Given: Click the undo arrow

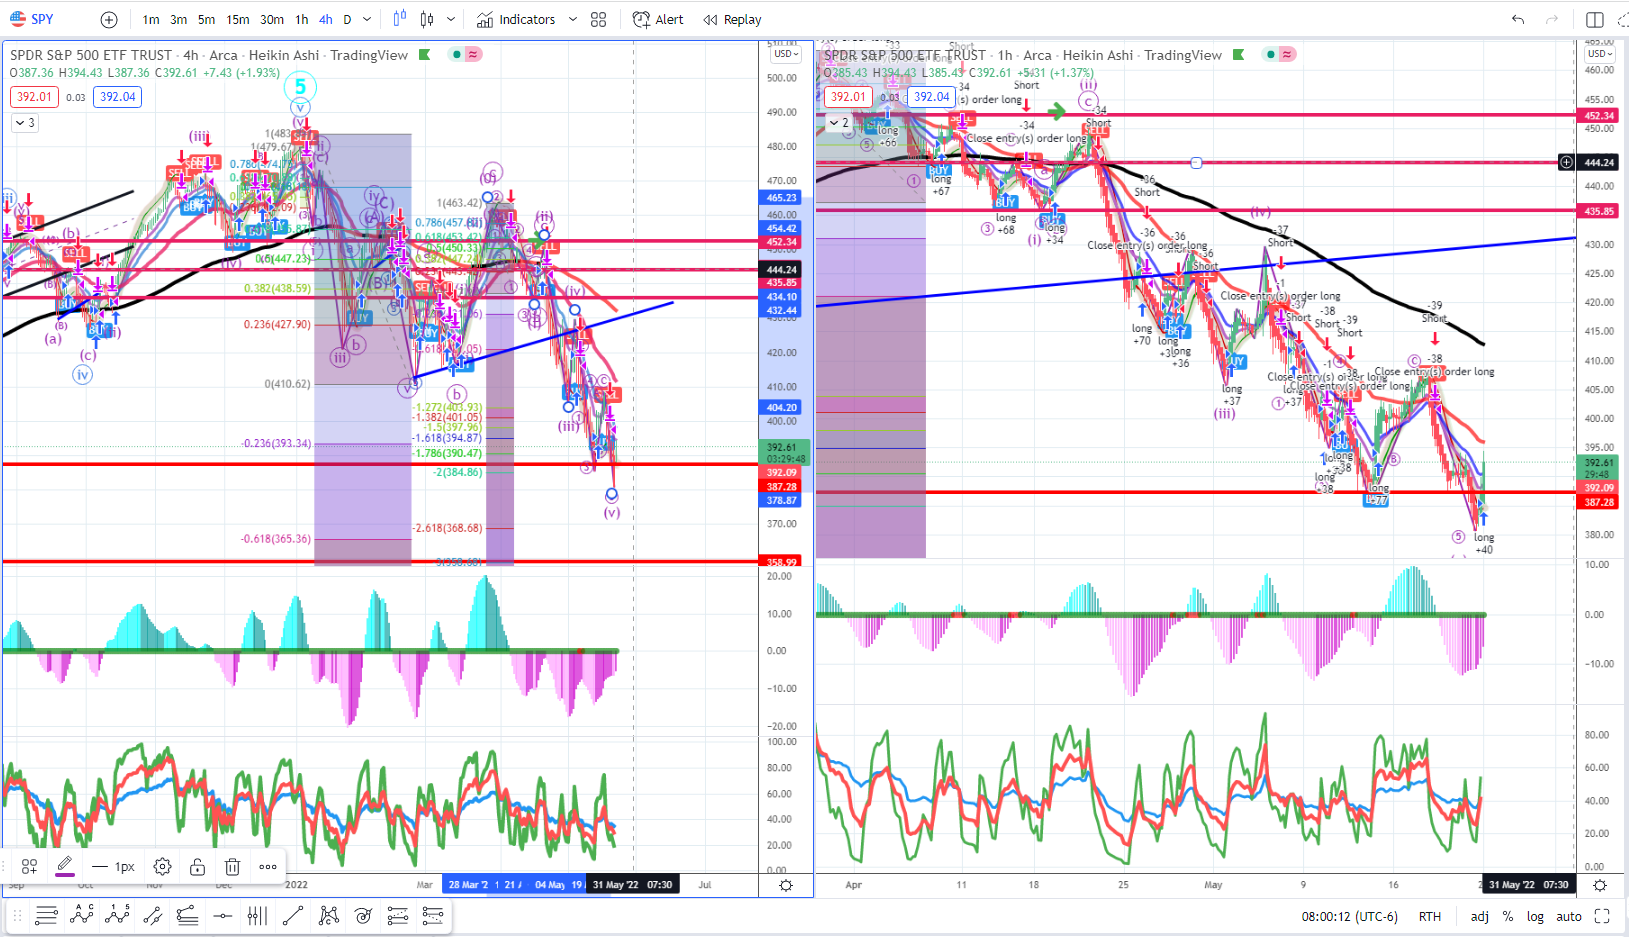Looking at the screenshot, I should pos(1518,20).
